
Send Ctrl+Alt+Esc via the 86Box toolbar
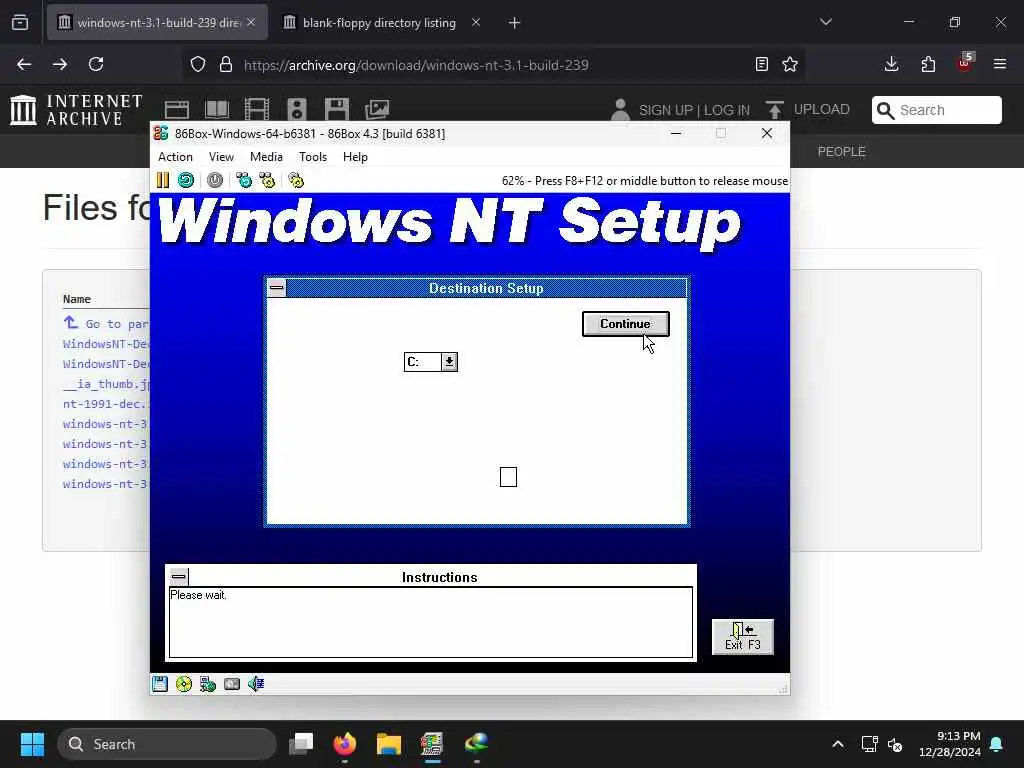click(x=267, y=180)
